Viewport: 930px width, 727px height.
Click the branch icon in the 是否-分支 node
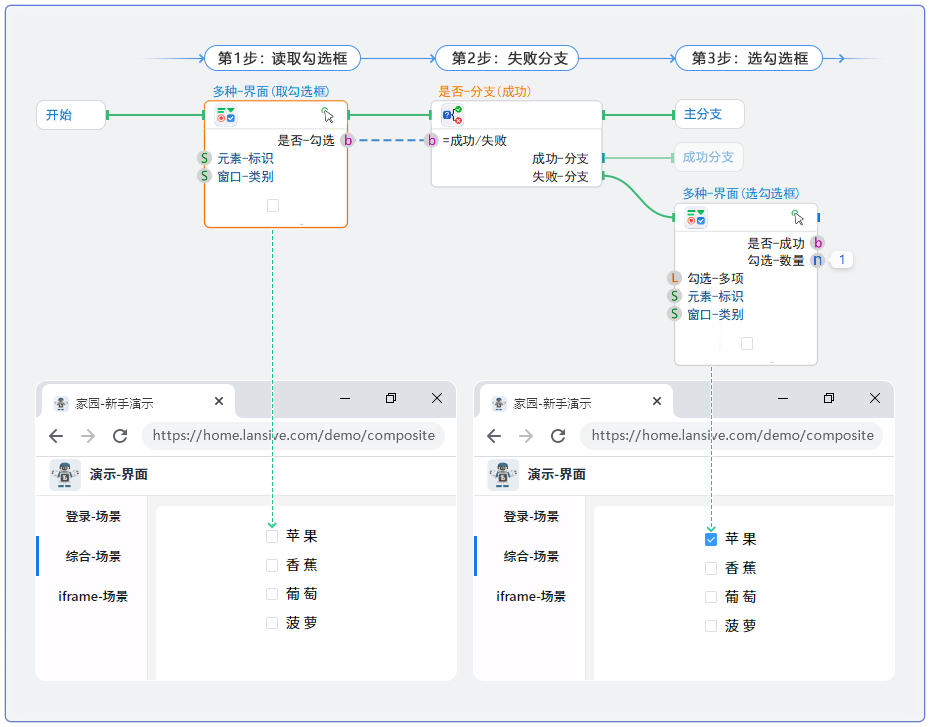452,115
